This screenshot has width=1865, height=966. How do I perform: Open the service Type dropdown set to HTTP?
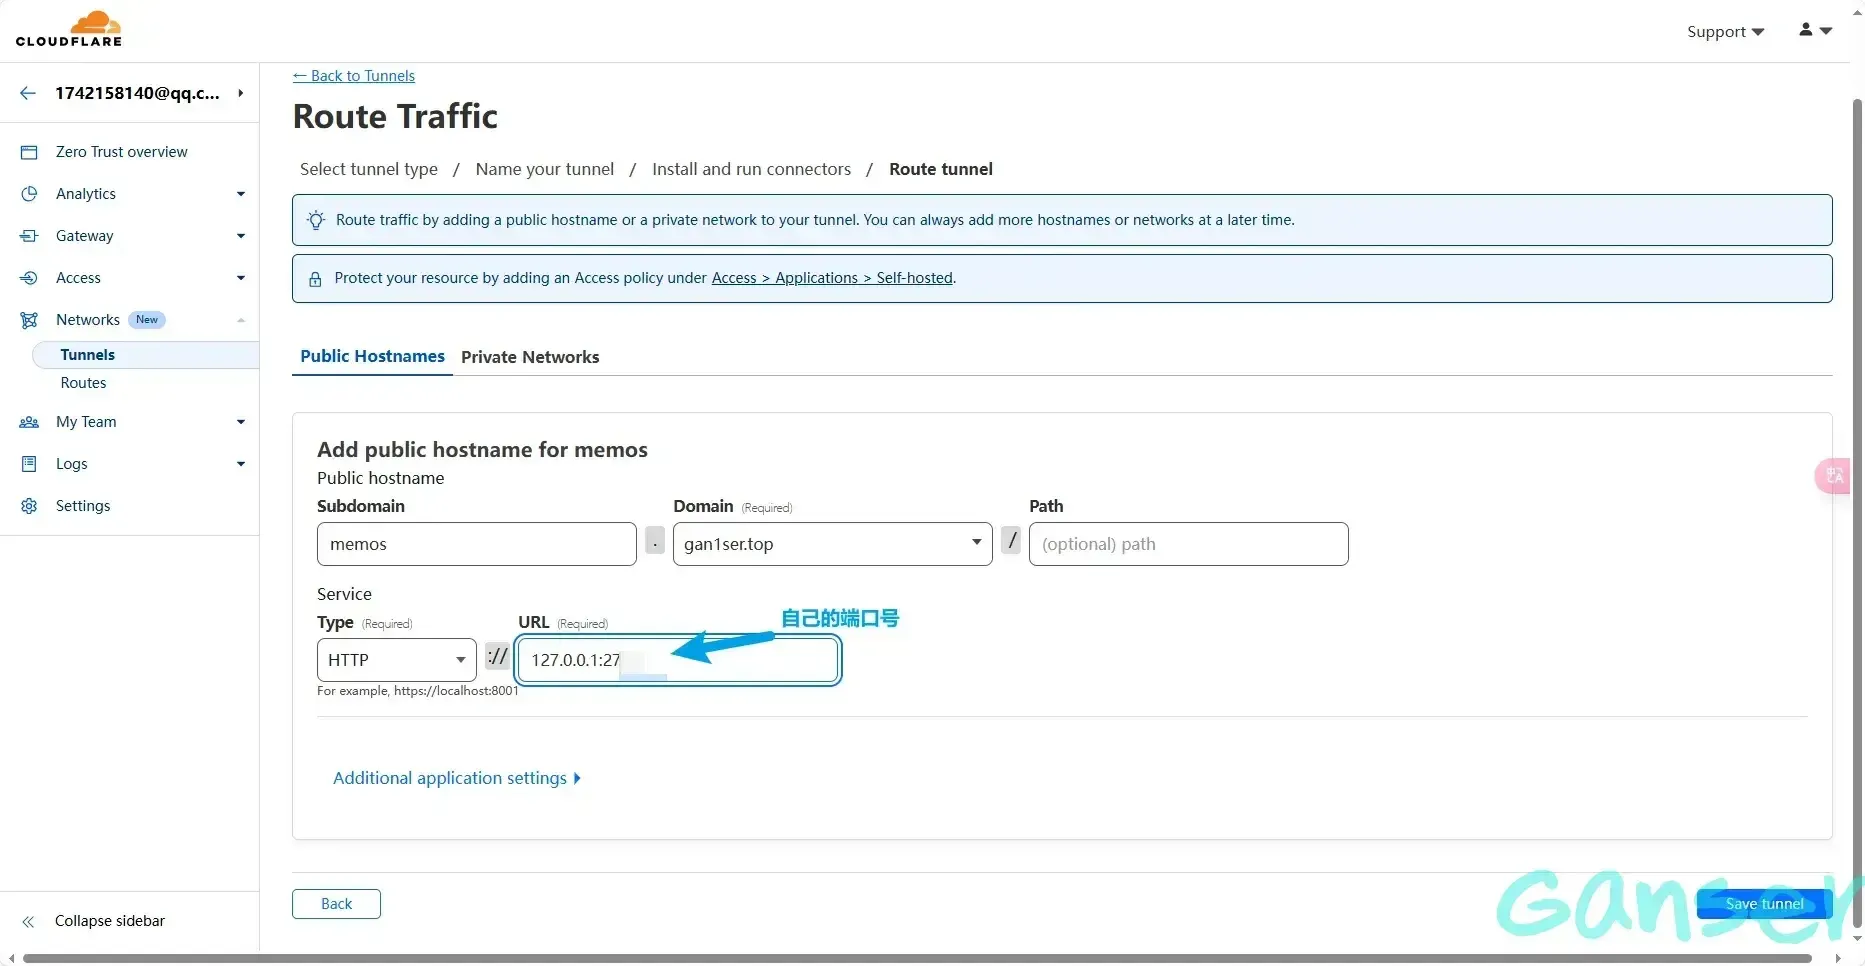coord(396,660)
